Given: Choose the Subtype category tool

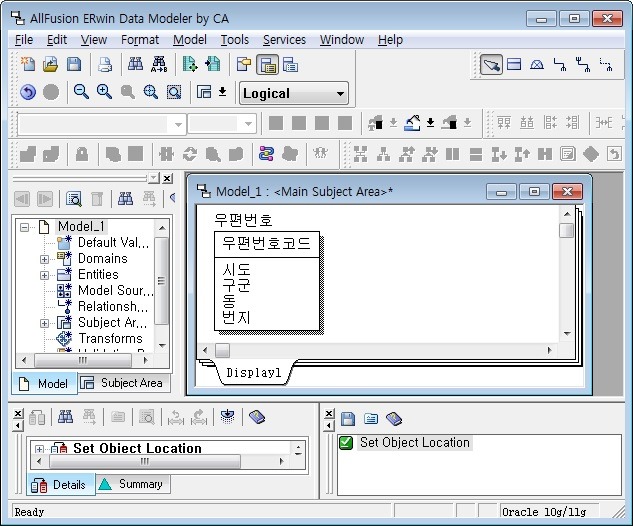Looking at the screenshot, I should [x=537, y=65].
